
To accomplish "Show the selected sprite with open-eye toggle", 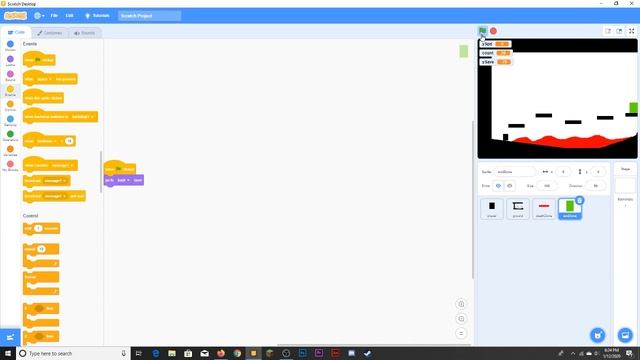I will pos(498,186).
